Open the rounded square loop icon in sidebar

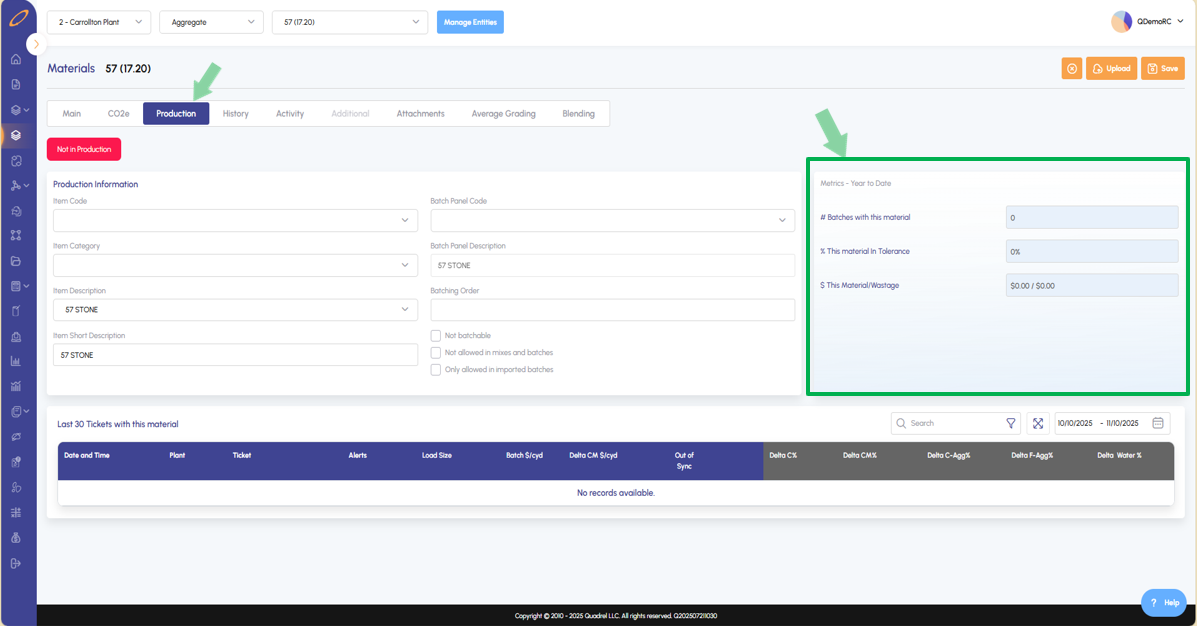(16, 160)
